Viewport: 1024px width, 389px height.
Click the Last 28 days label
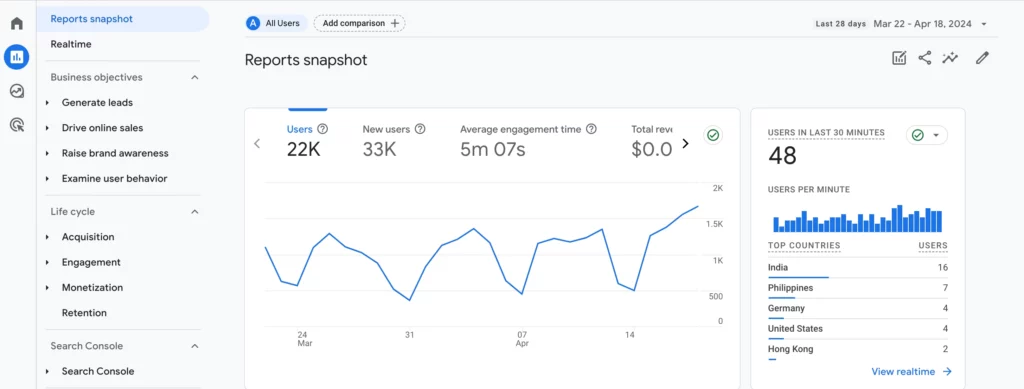tap(840, 24)
